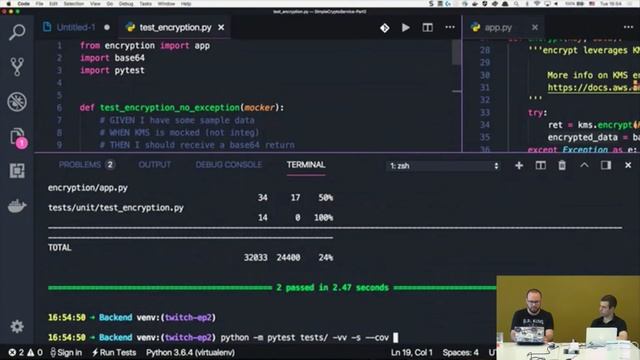
Task: Split the terminal panel
Action: [x=540, y=165]
